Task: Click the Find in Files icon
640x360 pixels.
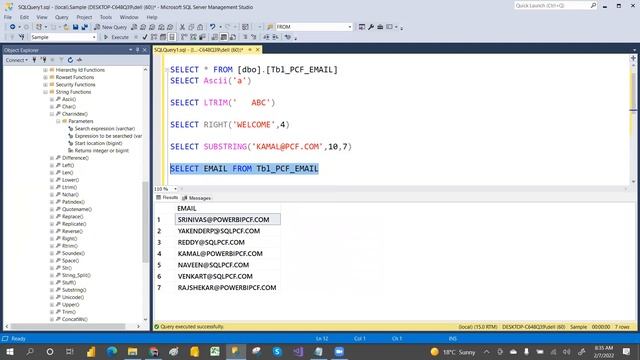Action: [270, 27]
